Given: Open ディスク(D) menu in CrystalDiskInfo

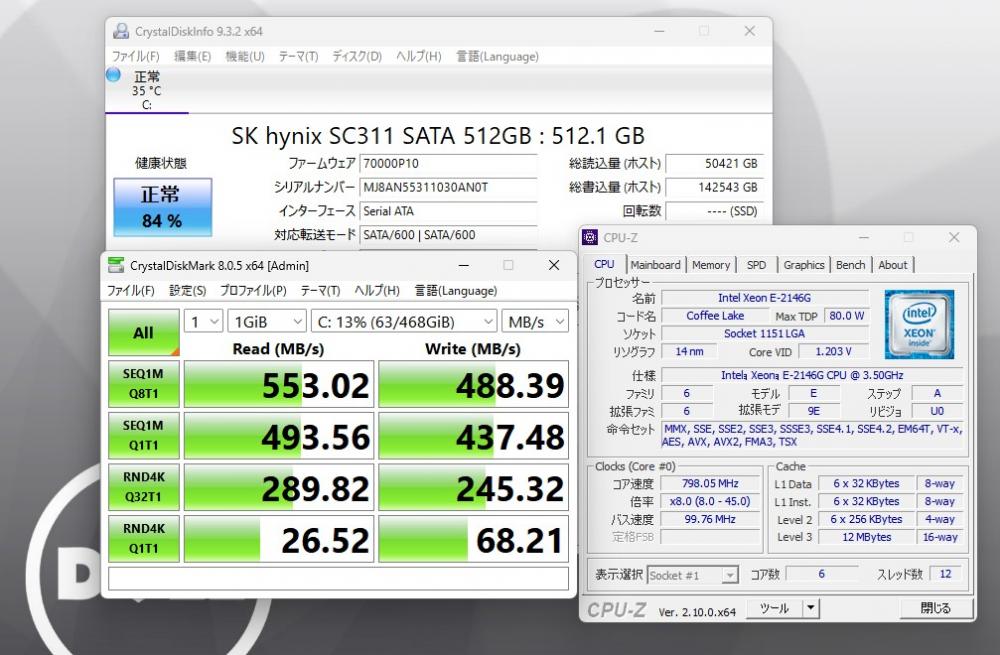Looking at the screenshot, I should (357, 56).
